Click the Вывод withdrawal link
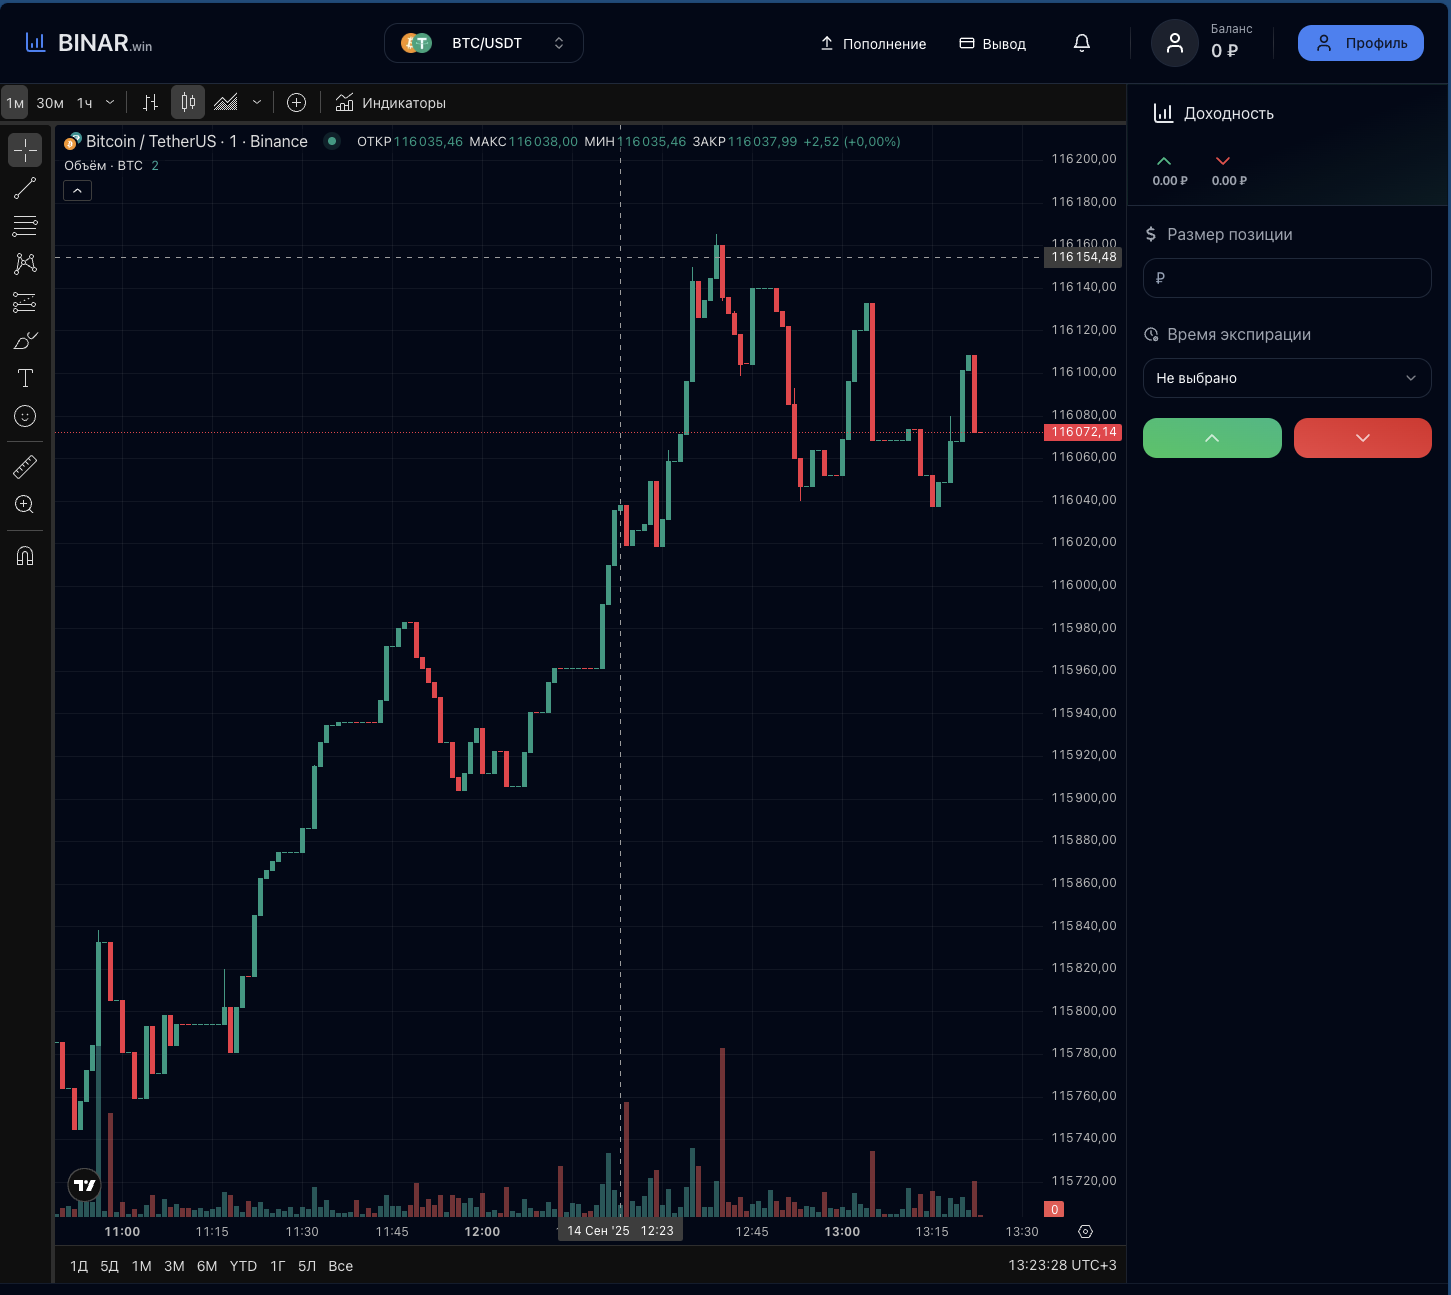The image size is (1451, 1295). pyautogui.click(x=993, y=44)
